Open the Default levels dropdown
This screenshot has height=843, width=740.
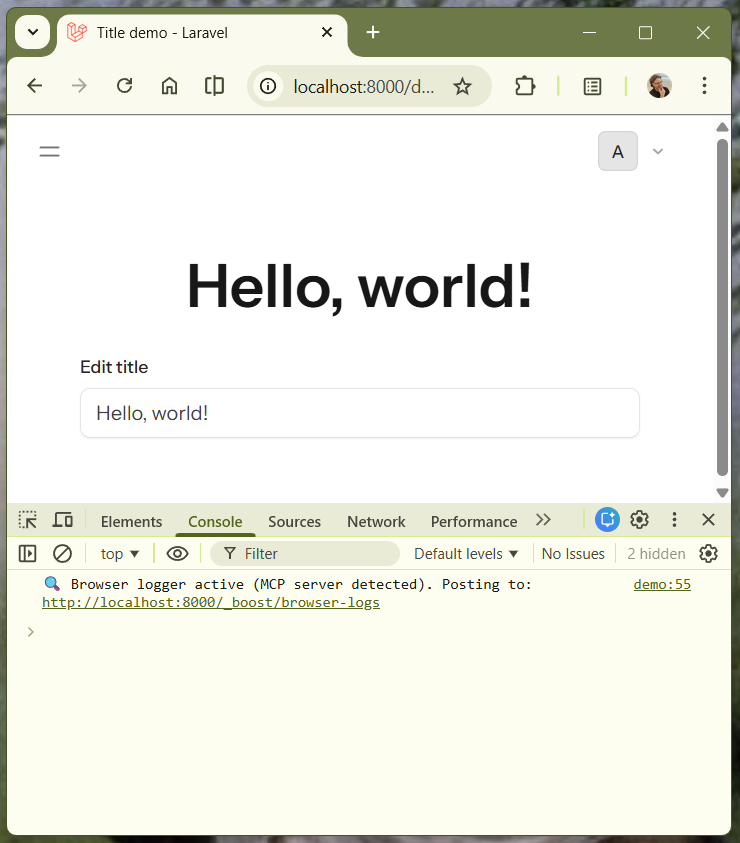466,553
